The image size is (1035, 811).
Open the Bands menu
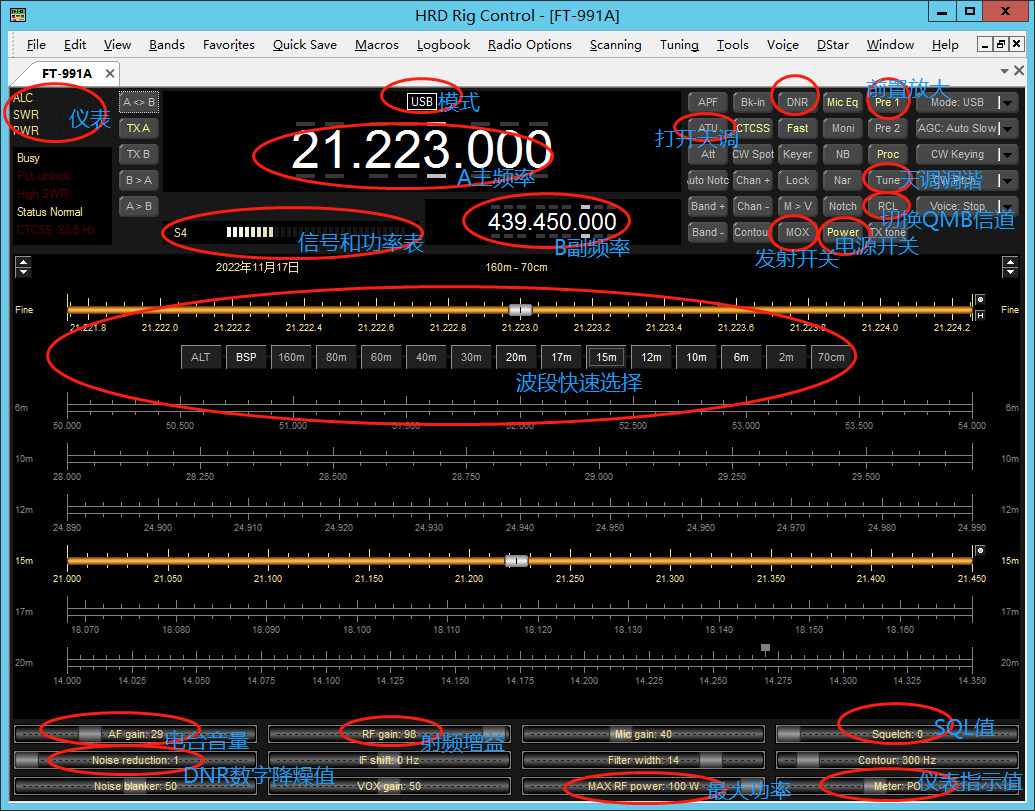pyautogui.click(x=166, y=44)
